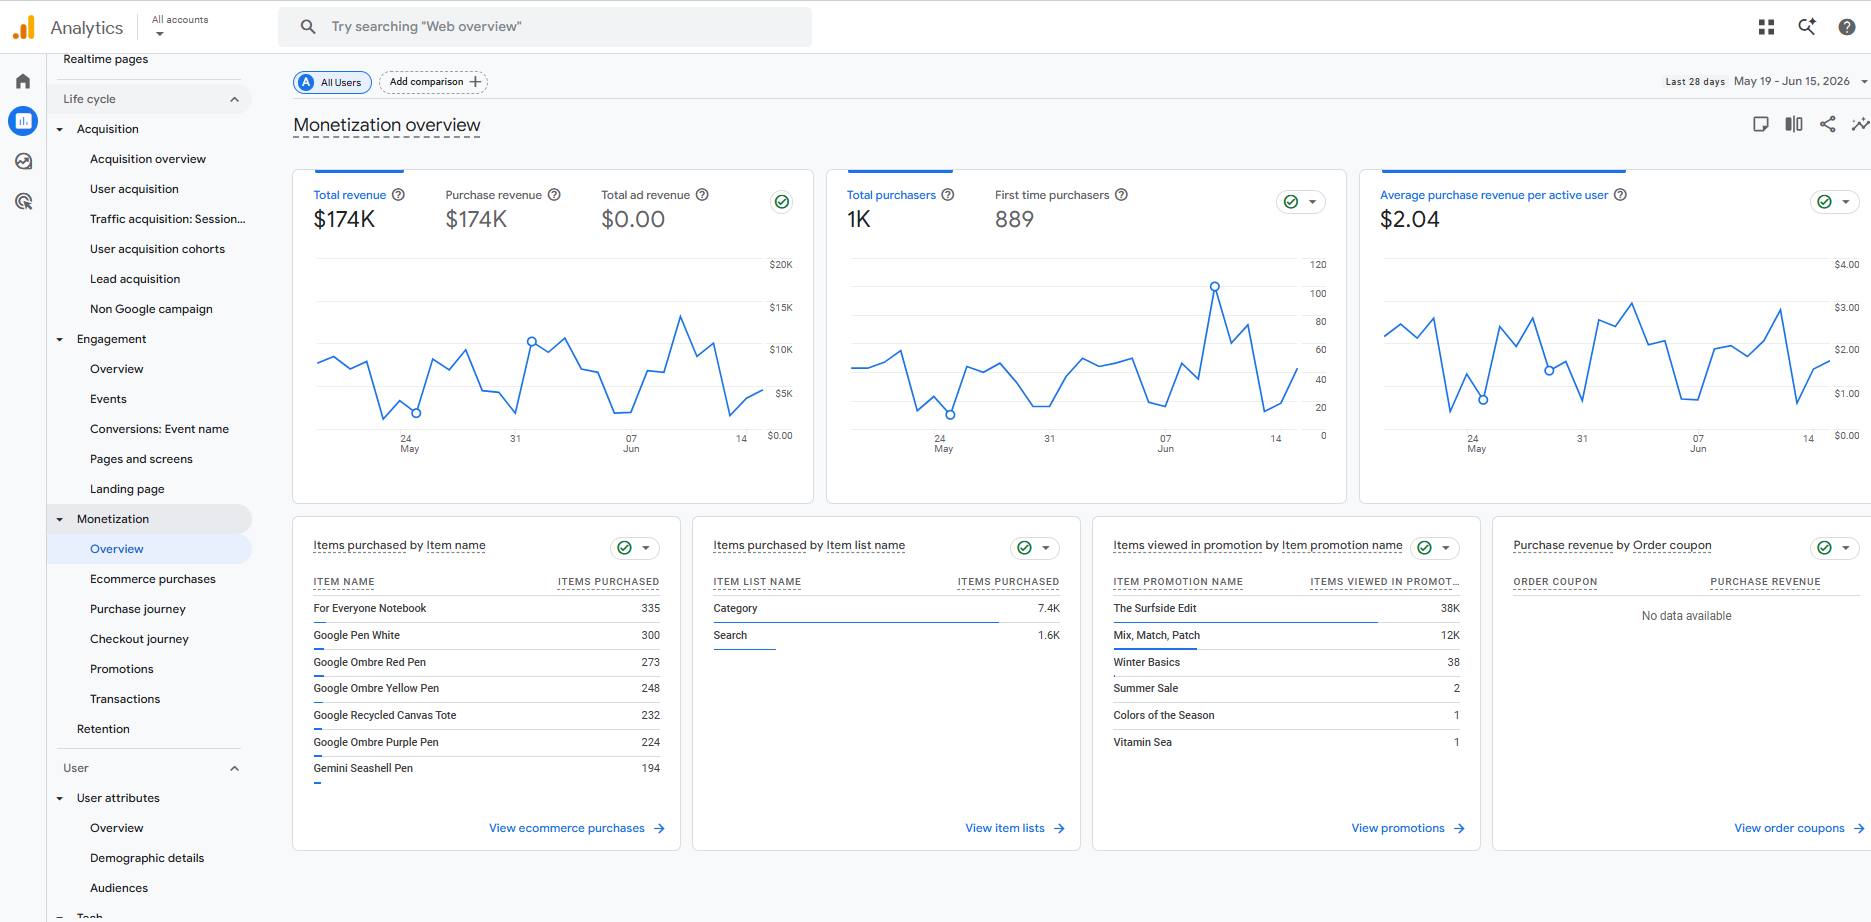Open Realtime pages in sidebar
This screenshot has width=1871, height=922.
106,59
